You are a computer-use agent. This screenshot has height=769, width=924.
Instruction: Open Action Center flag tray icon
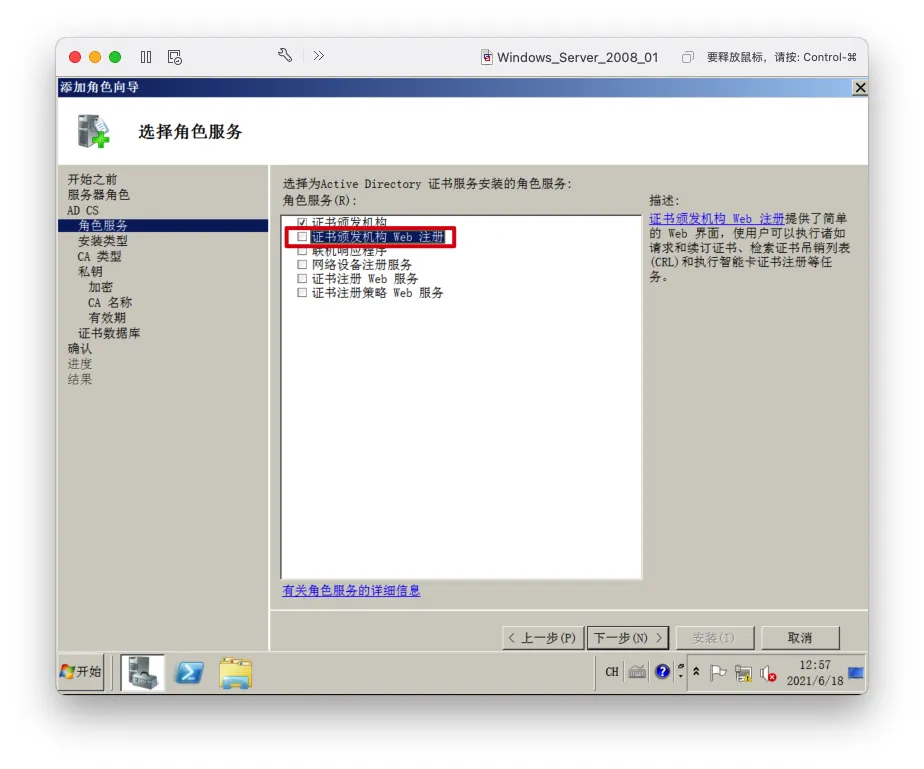pos(718,672)
